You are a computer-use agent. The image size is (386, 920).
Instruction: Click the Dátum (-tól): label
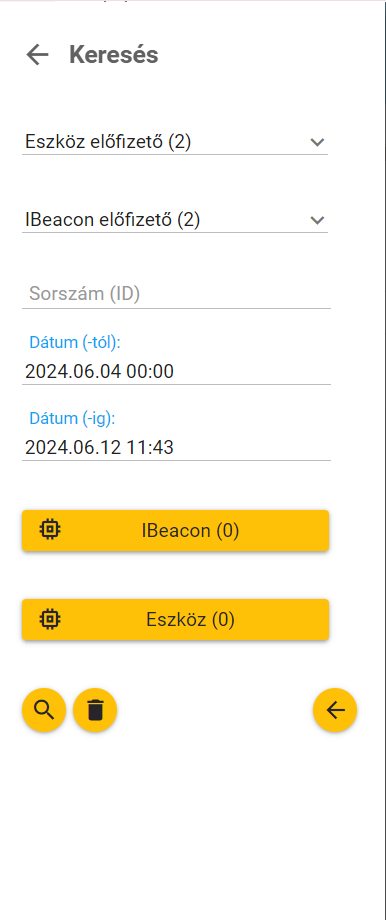(x=75, y=343)
